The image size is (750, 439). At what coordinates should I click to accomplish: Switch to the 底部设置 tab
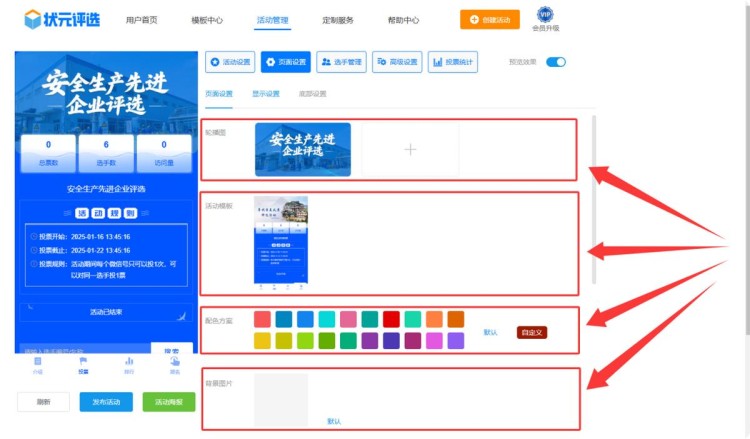point(312,94)
